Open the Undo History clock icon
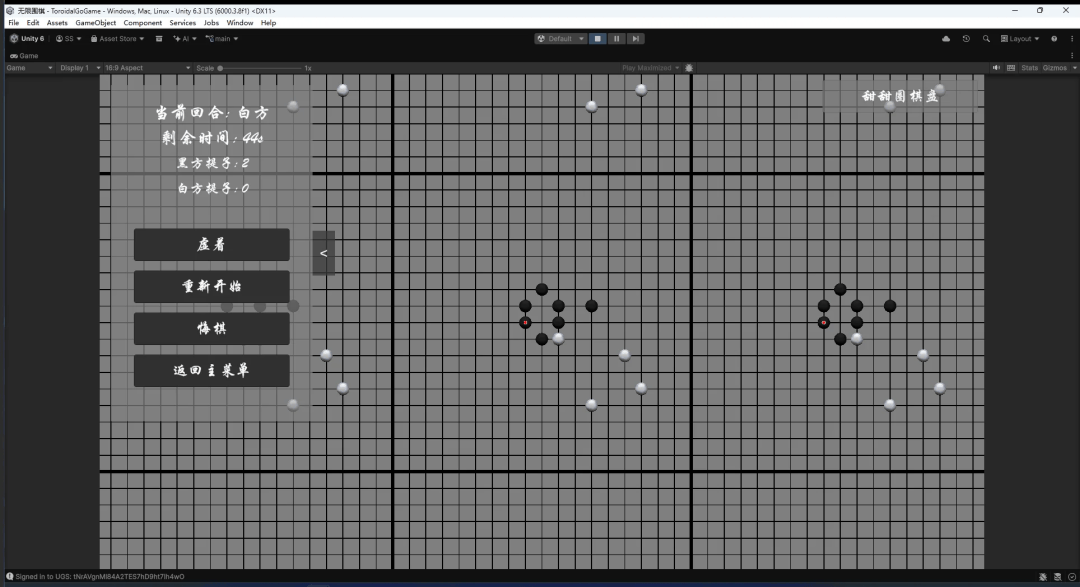This screenshot has width=1080, height=587. tap(966, 39)
